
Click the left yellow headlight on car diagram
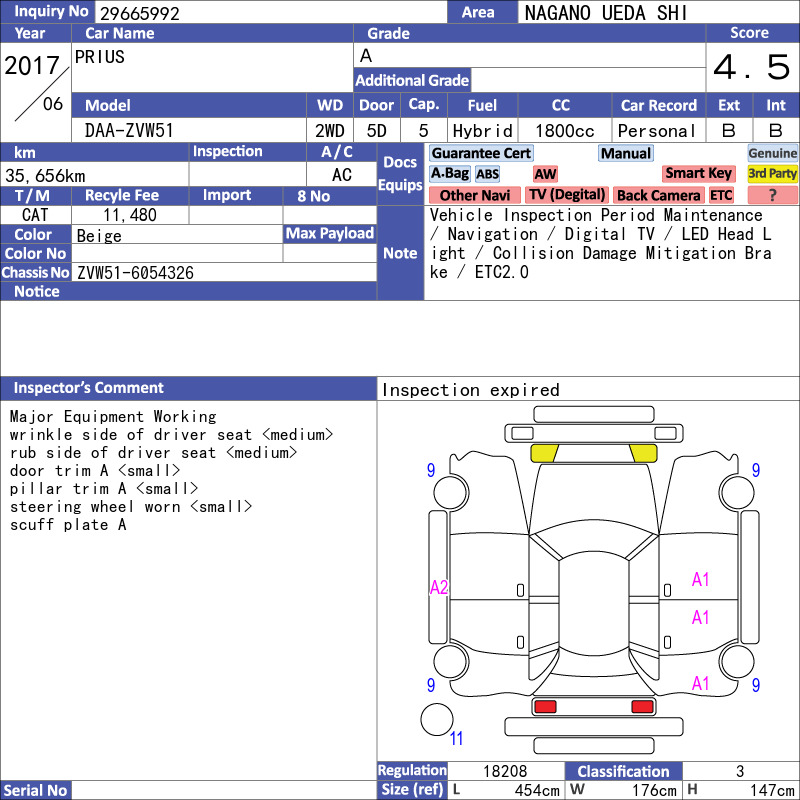coord(544,452)
